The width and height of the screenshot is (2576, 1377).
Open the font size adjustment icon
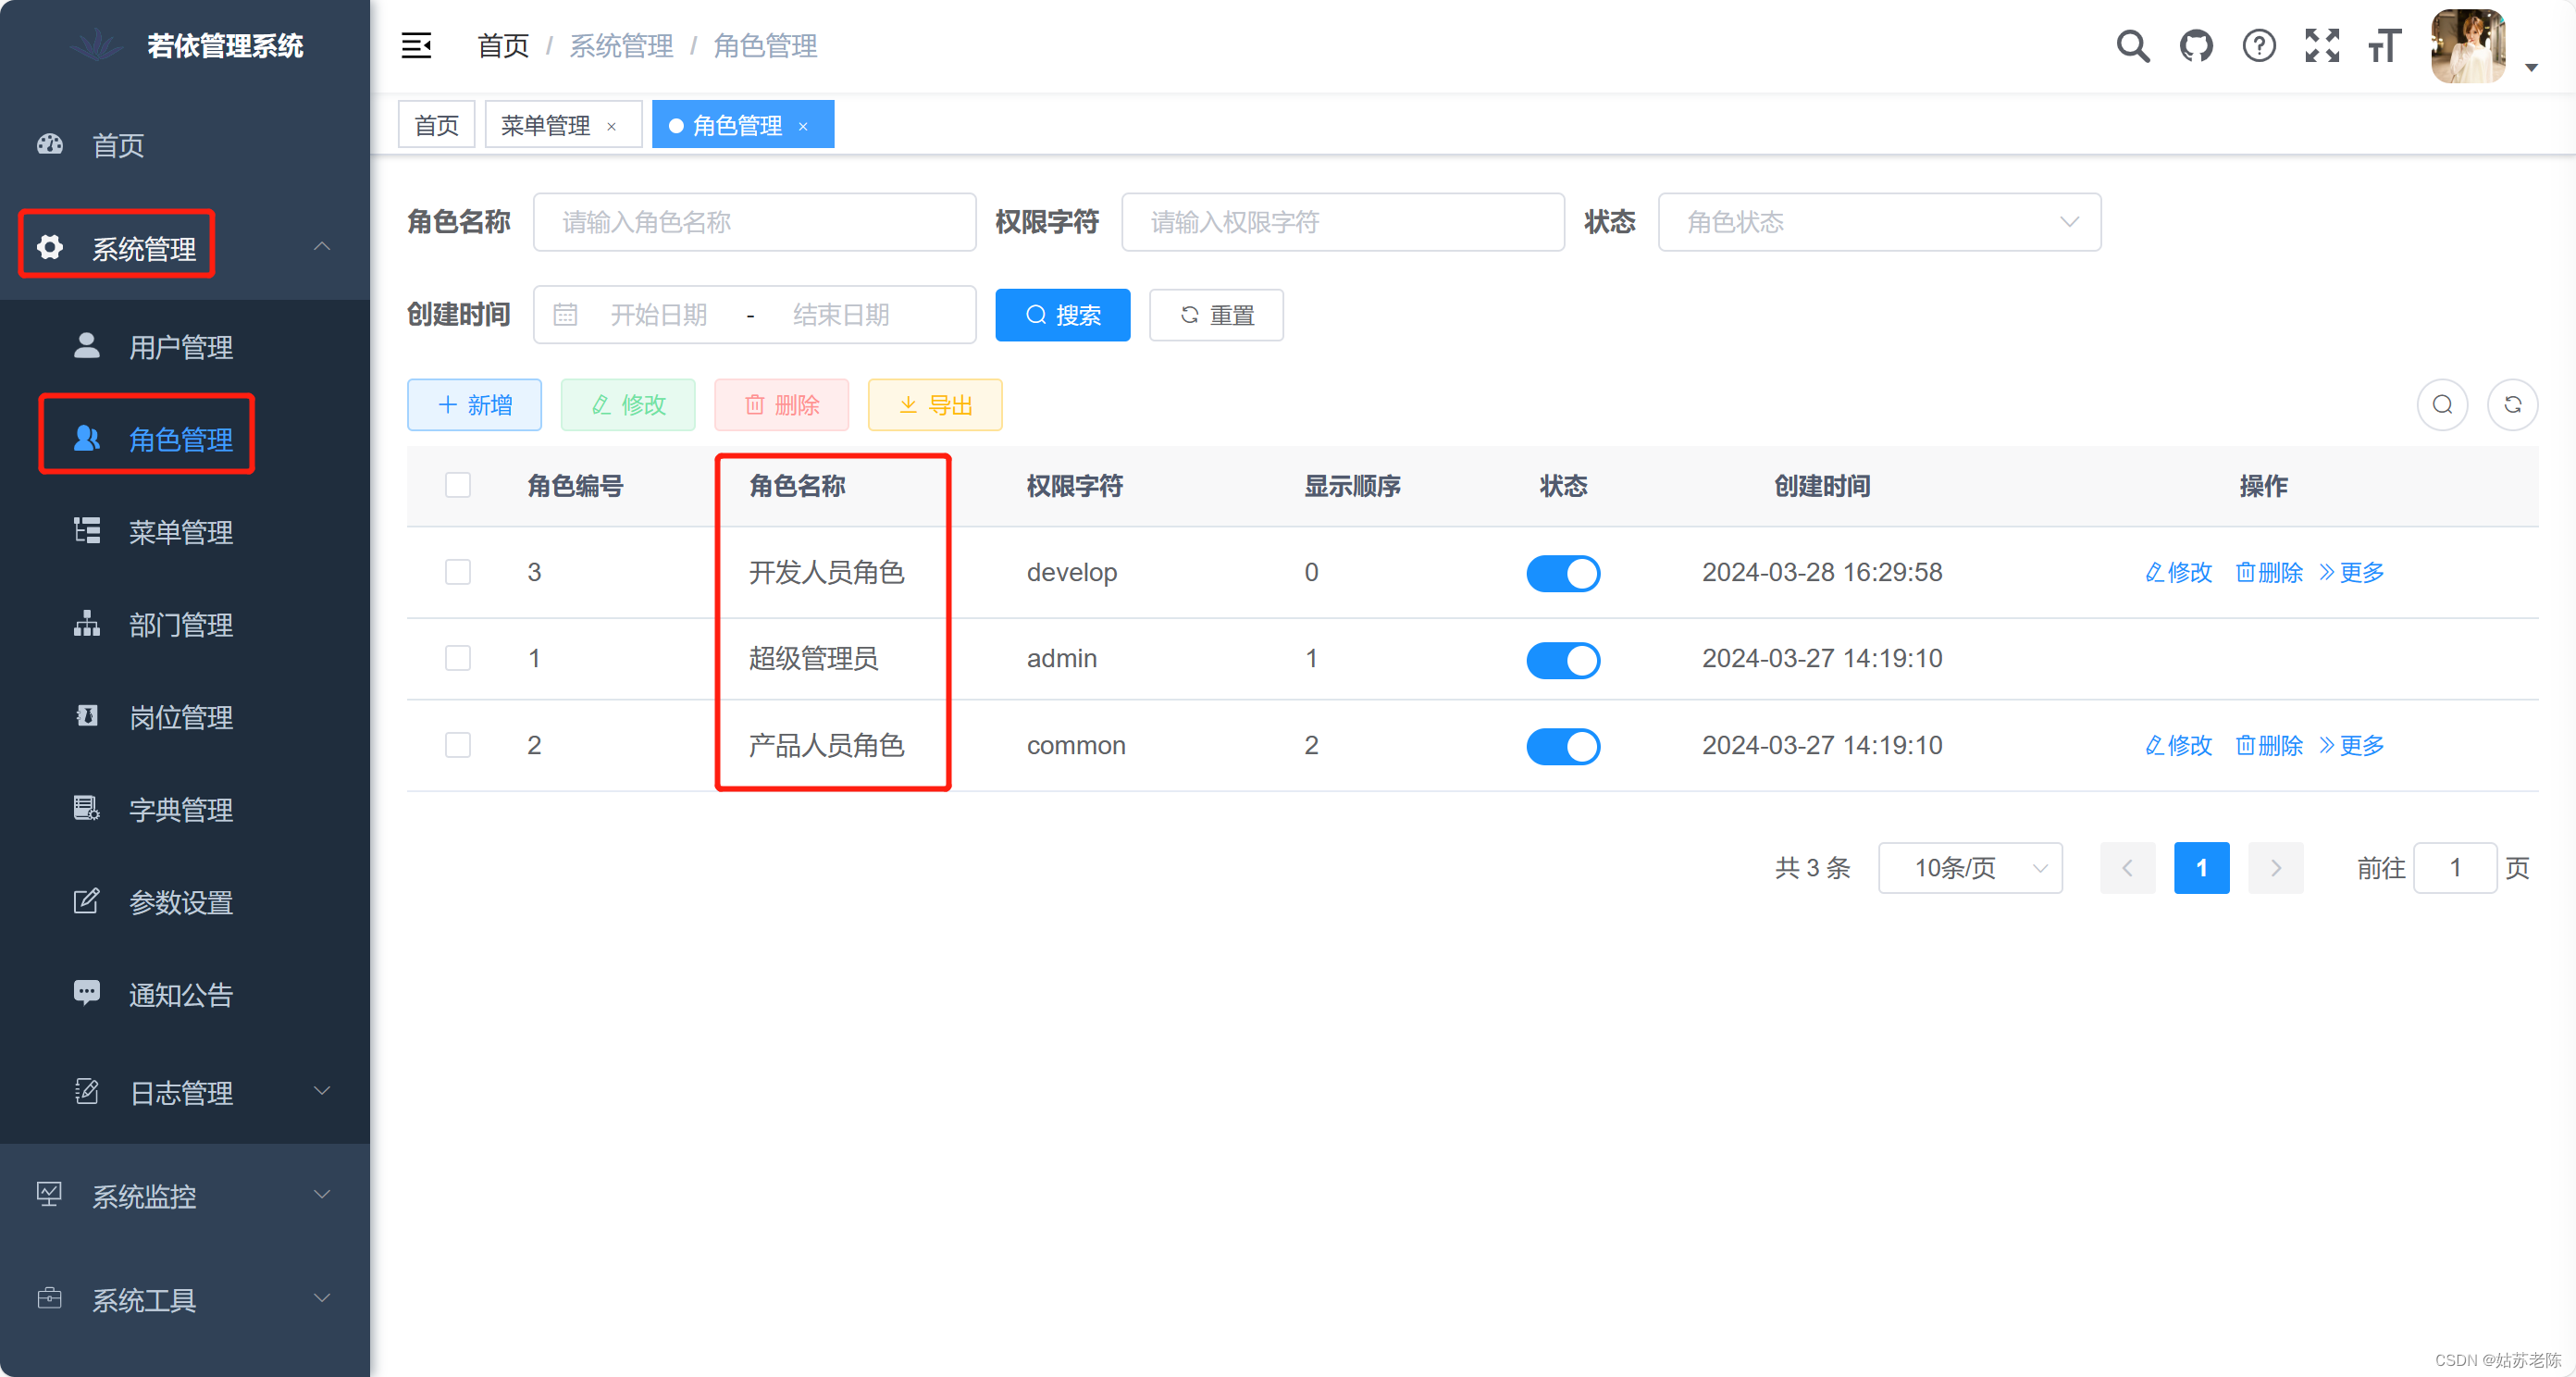click(x=2385, y=46)
